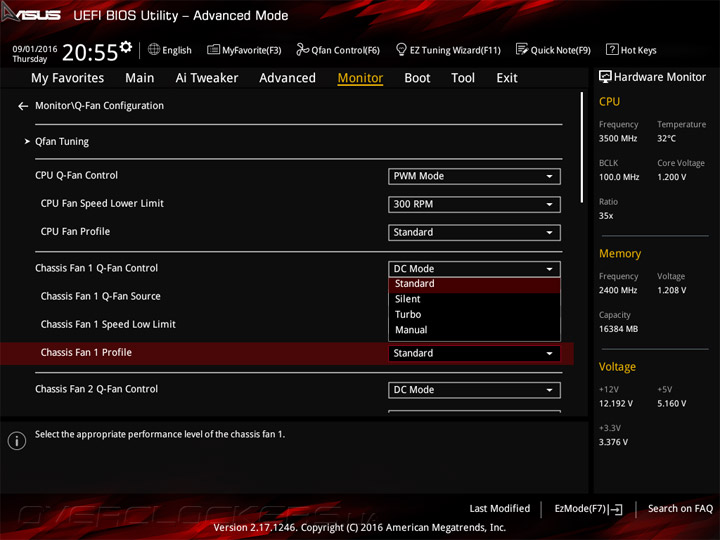Select the Chassis Fan 1 Profile label
This screenshot has height=540, width=720.
point(86,353)
